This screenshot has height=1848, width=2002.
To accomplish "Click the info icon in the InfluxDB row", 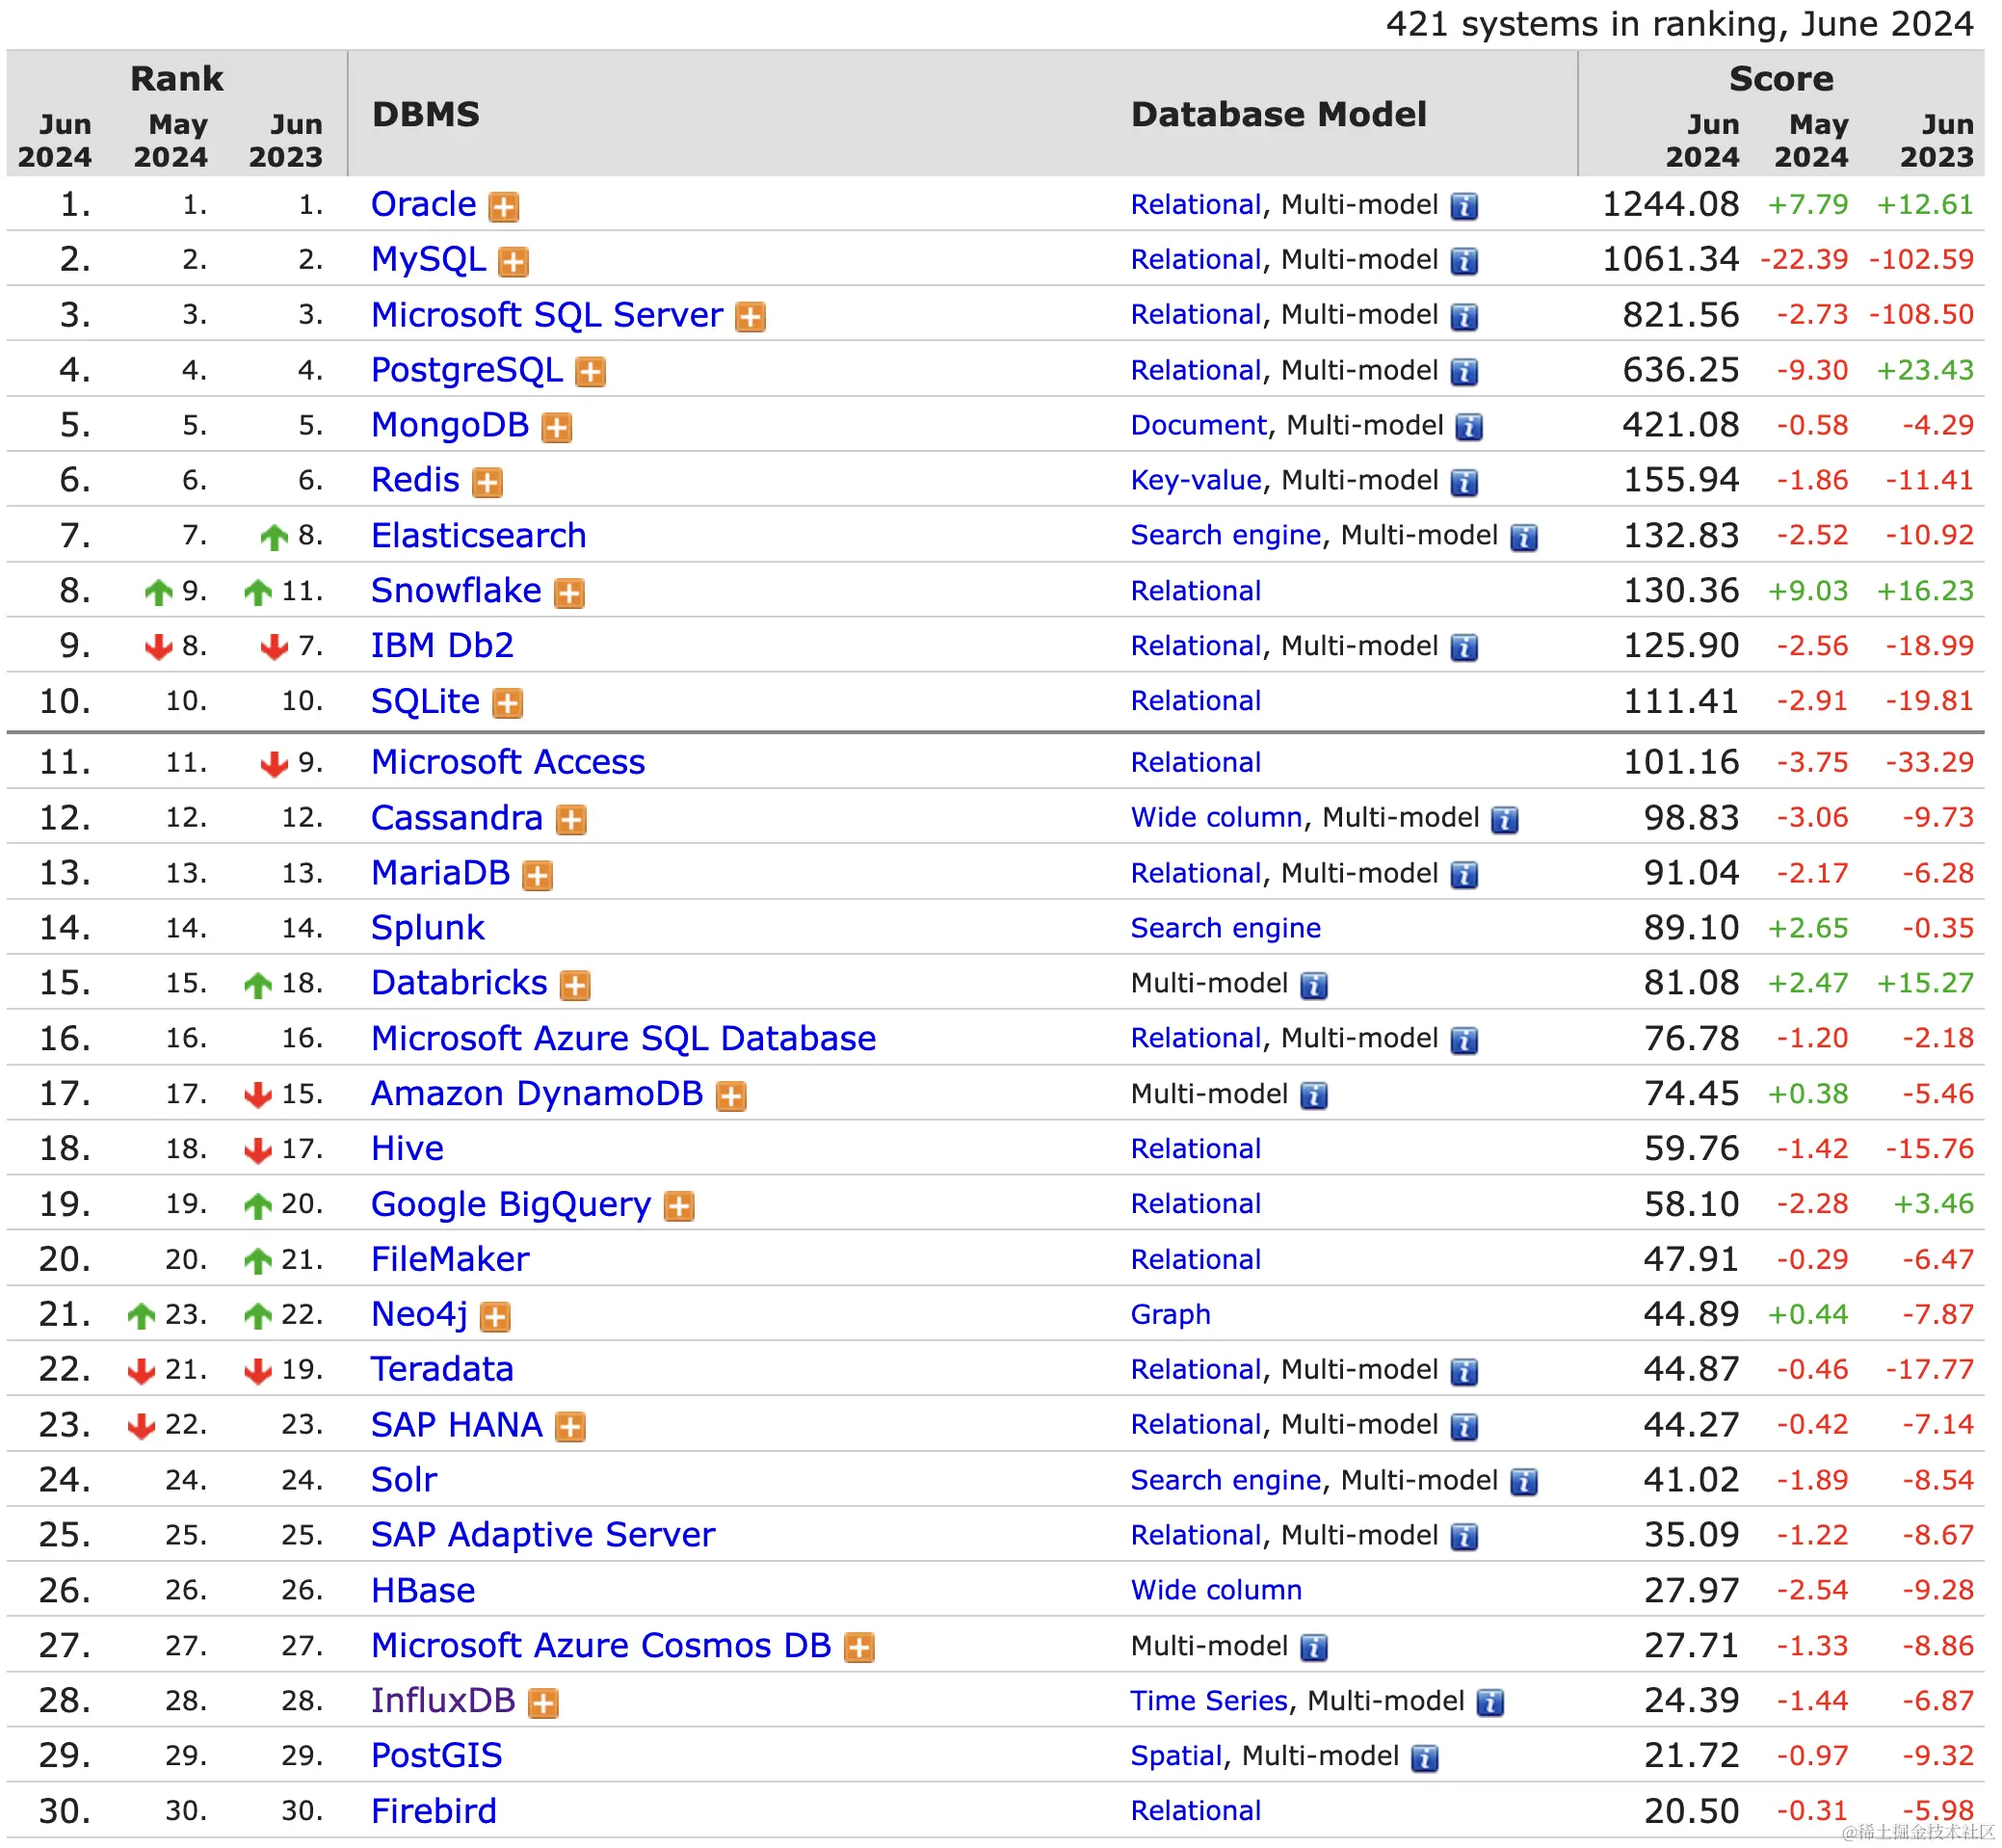I will click(x=1489, y=1703).
